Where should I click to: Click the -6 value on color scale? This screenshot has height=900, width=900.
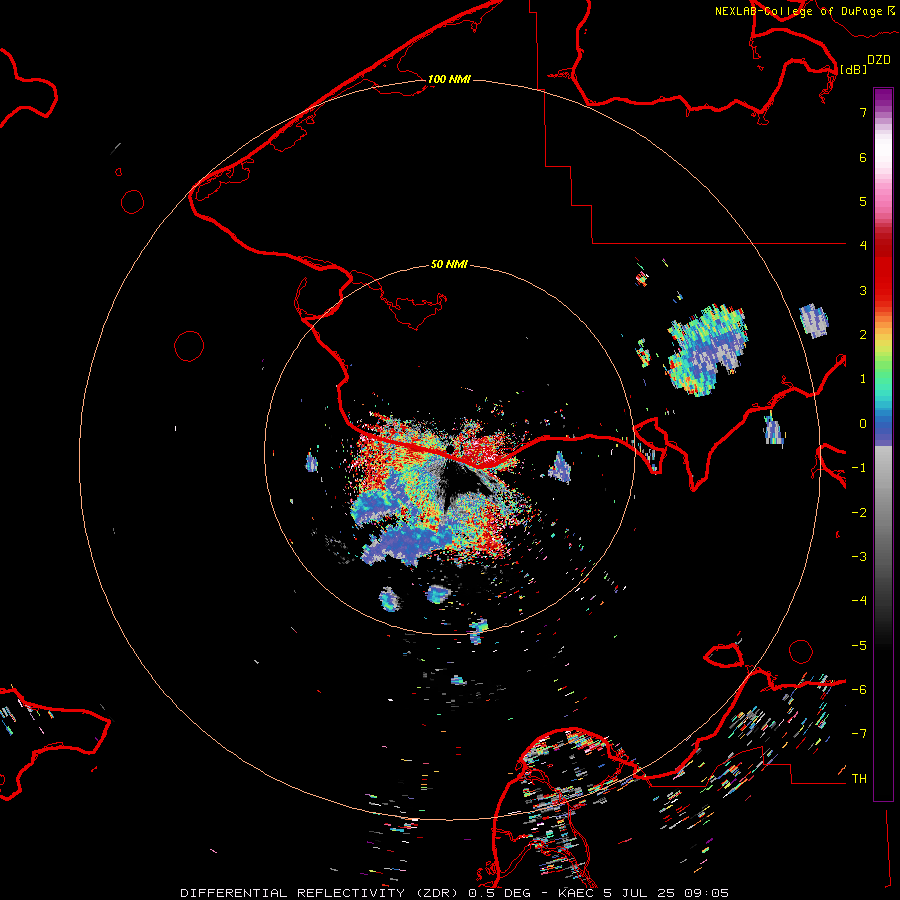click(859, 689)
